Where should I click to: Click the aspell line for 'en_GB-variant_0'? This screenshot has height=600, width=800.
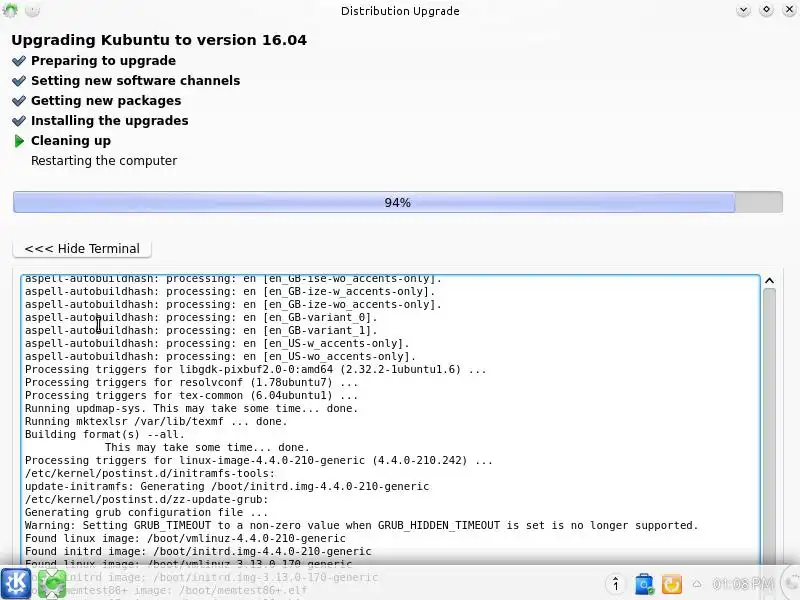click(x=201, y=317)
